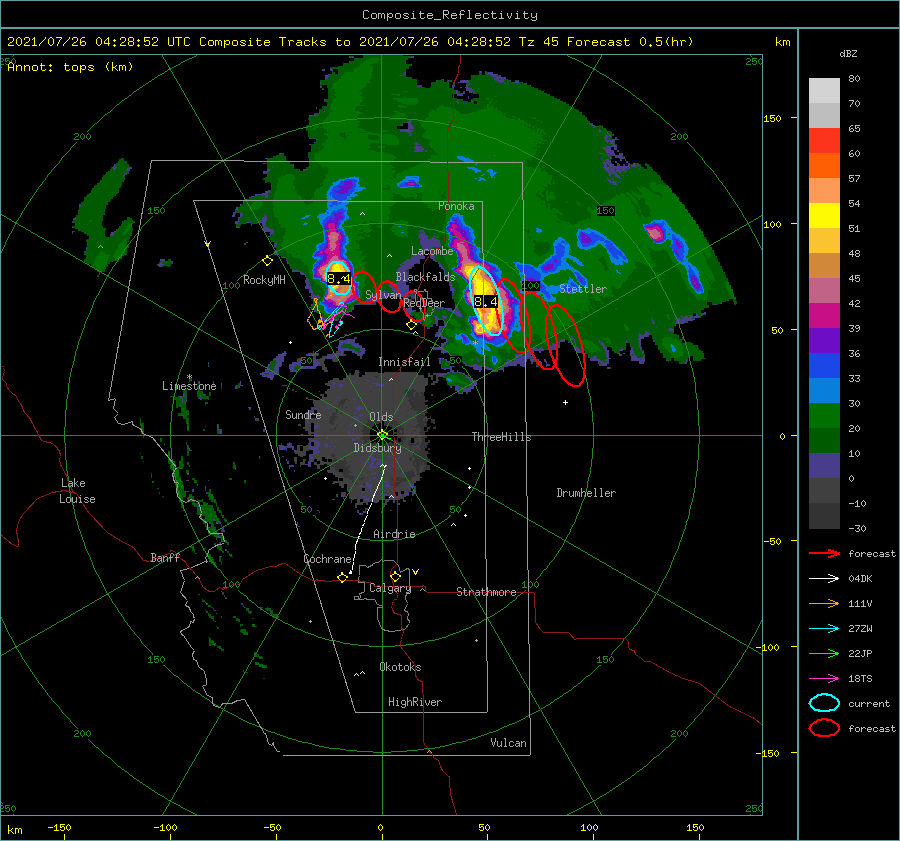Click the Olds map label
Screen dimensions: 900x841
click(381, 417)
